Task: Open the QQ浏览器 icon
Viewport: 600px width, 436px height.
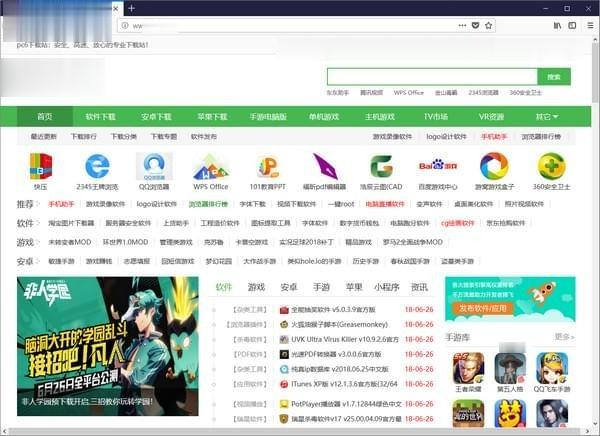Action: pos(154,167)
